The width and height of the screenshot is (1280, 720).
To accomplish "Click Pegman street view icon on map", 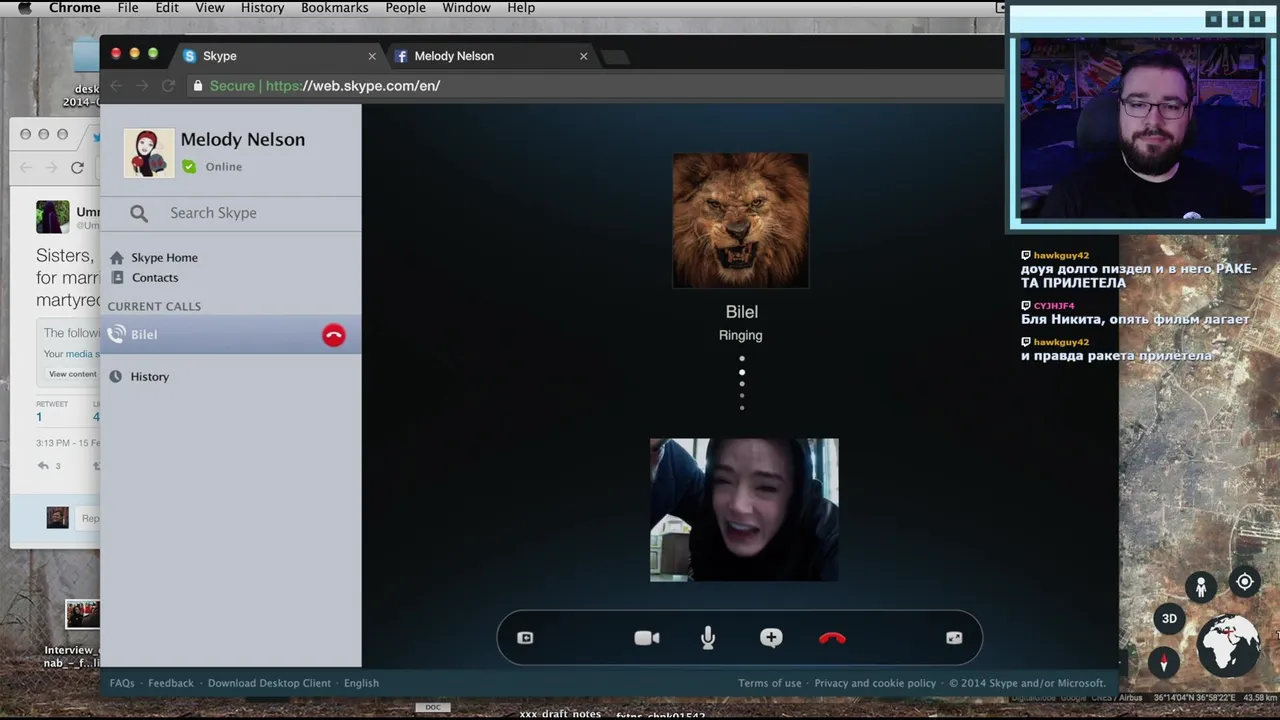I will [1201, 588].
